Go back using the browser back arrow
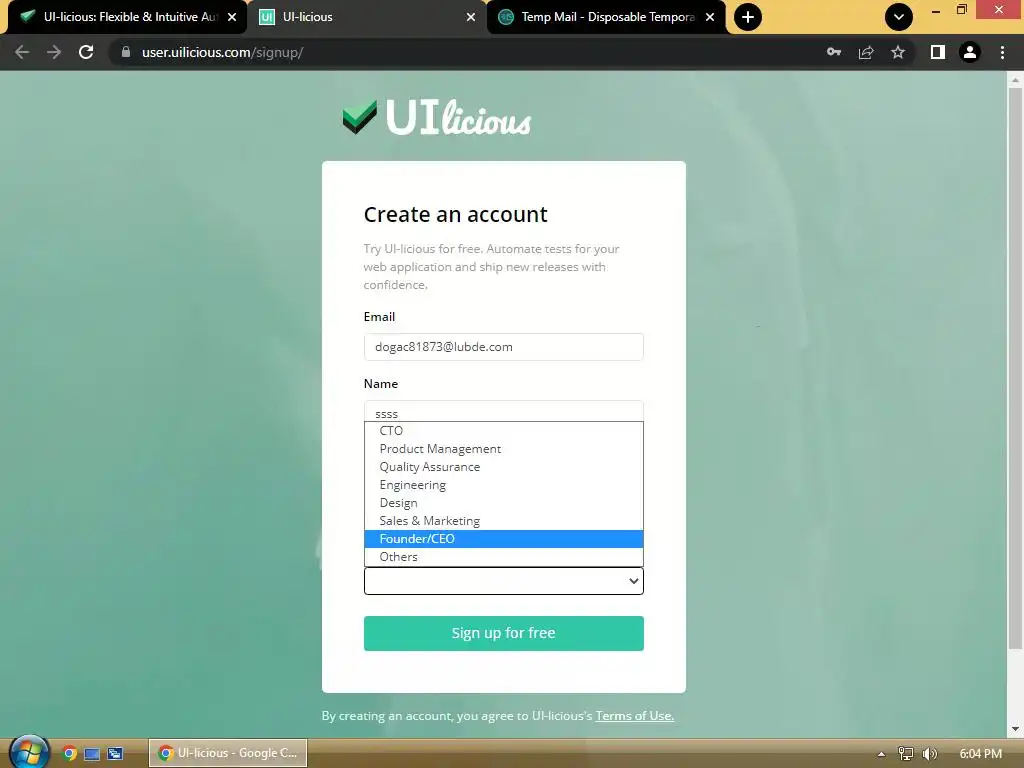 point(22,52)
